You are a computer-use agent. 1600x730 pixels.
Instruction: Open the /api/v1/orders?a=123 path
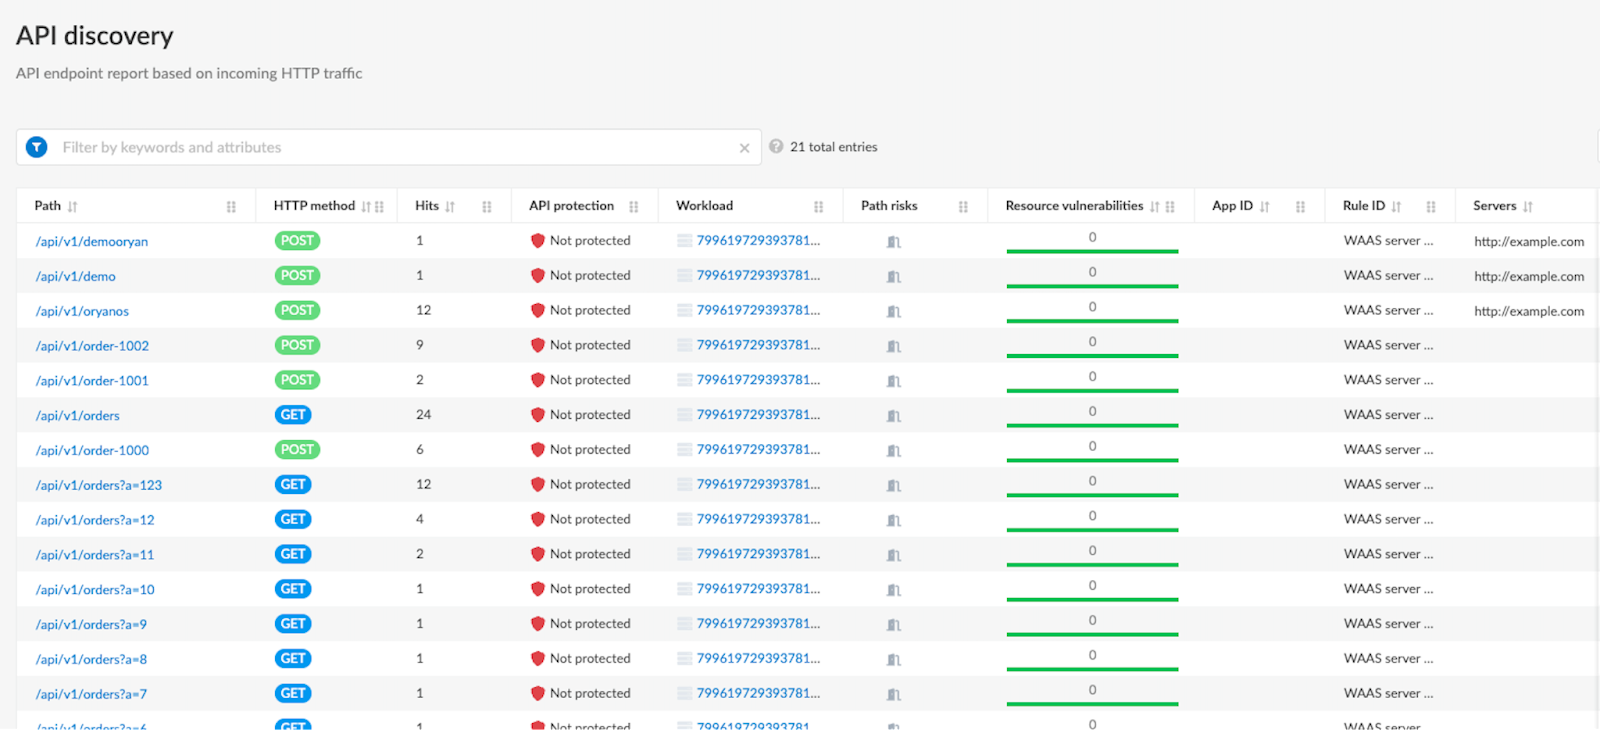pyautogui.click(x=99, y=485)
